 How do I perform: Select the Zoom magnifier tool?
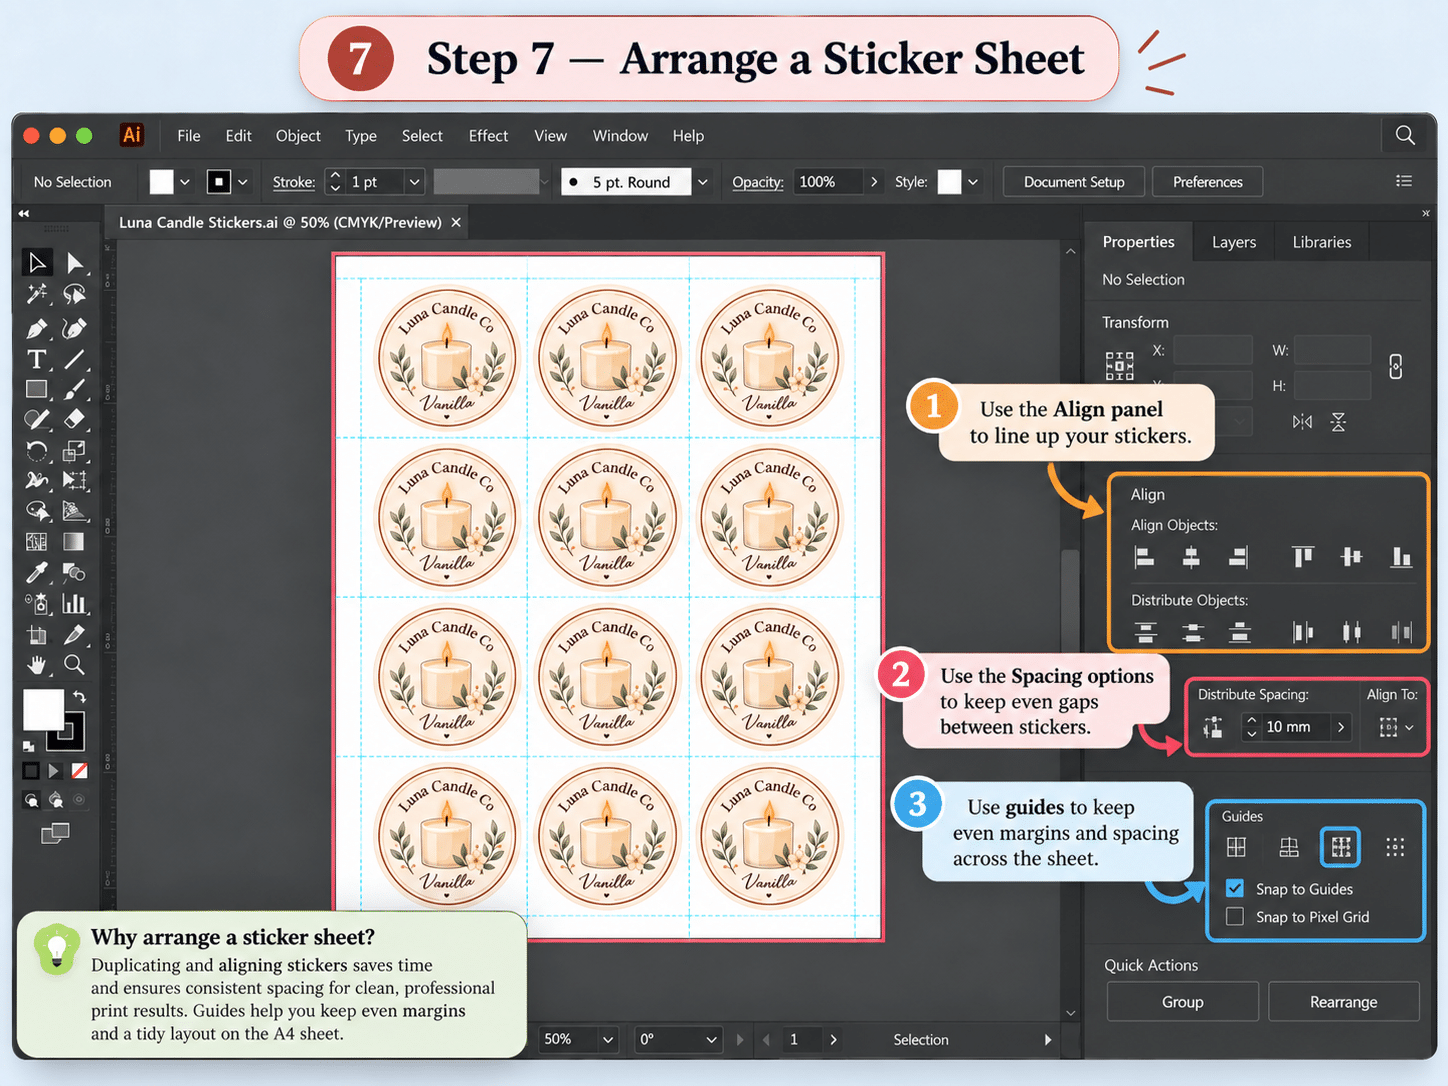point(74,665)
